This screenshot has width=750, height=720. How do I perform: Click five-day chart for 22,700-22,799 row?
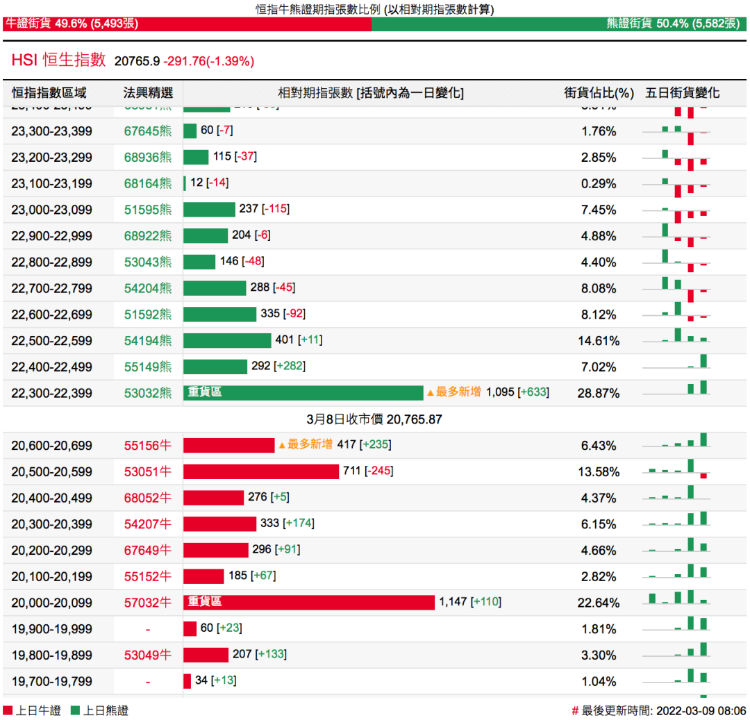tap(676, 289)
